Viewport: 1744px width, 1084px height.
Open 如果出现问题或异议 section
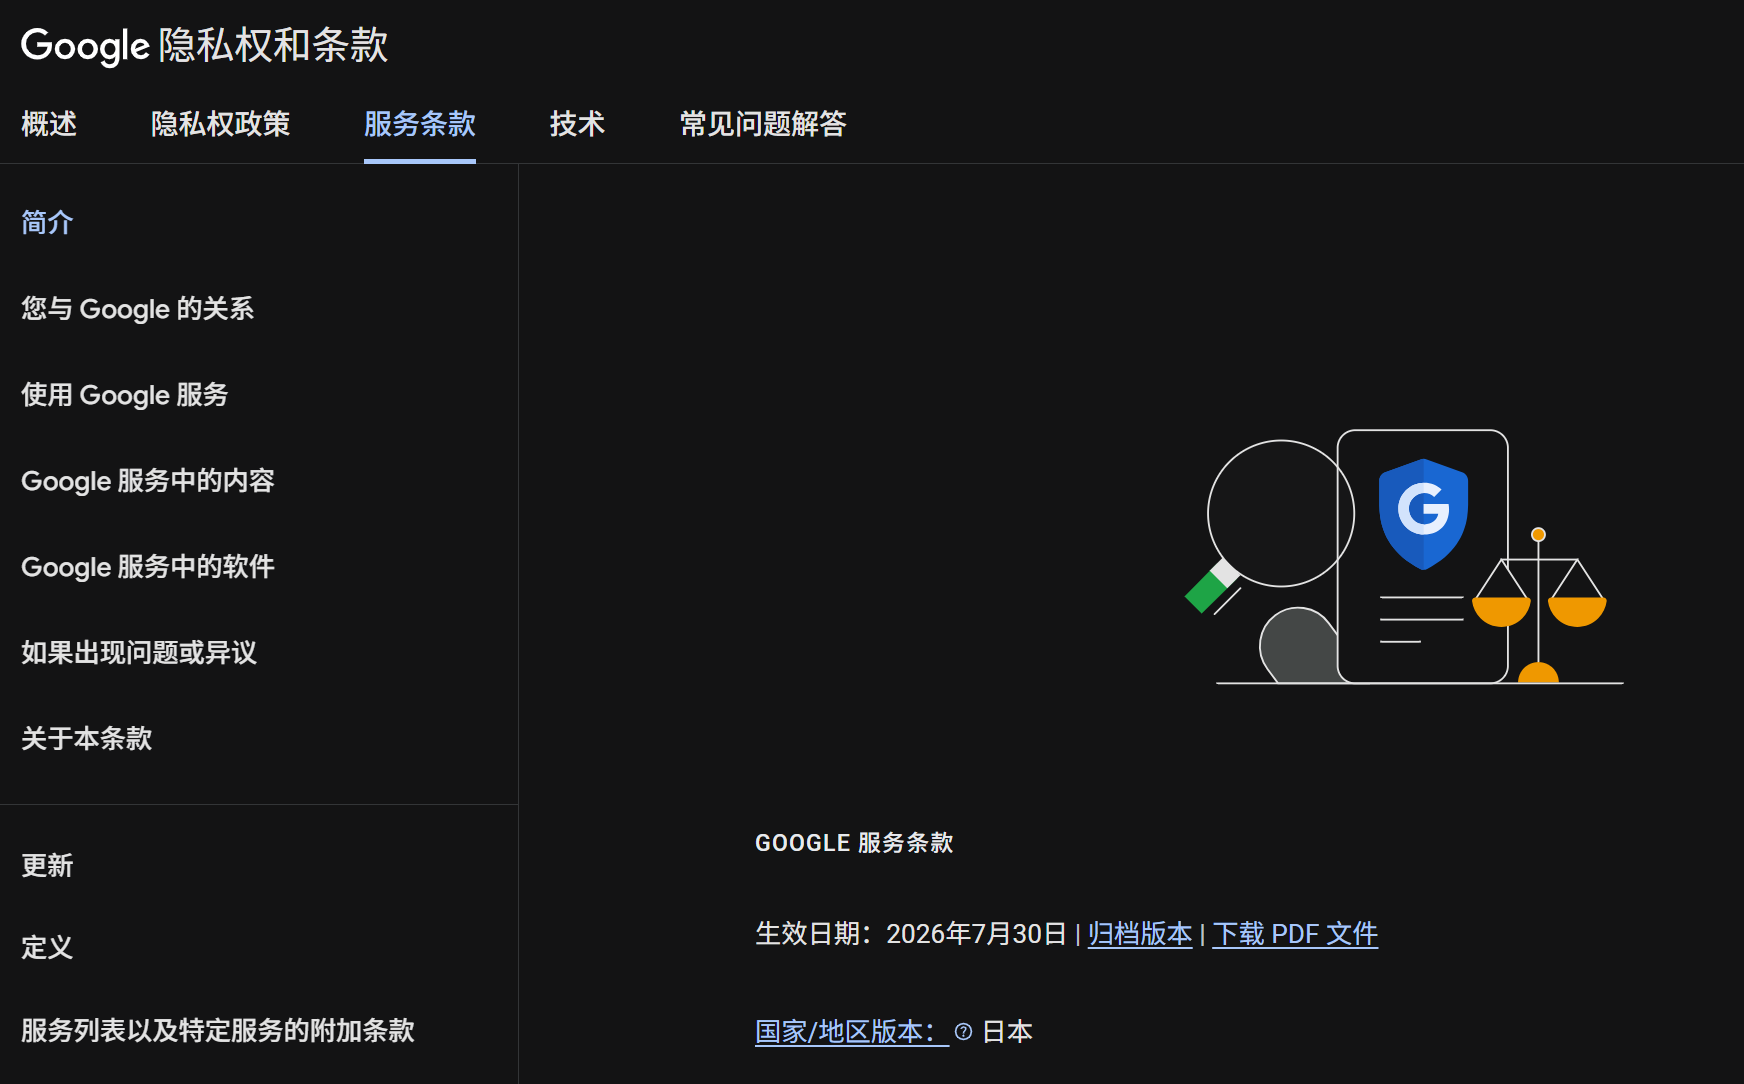click(x=139, y=652)
